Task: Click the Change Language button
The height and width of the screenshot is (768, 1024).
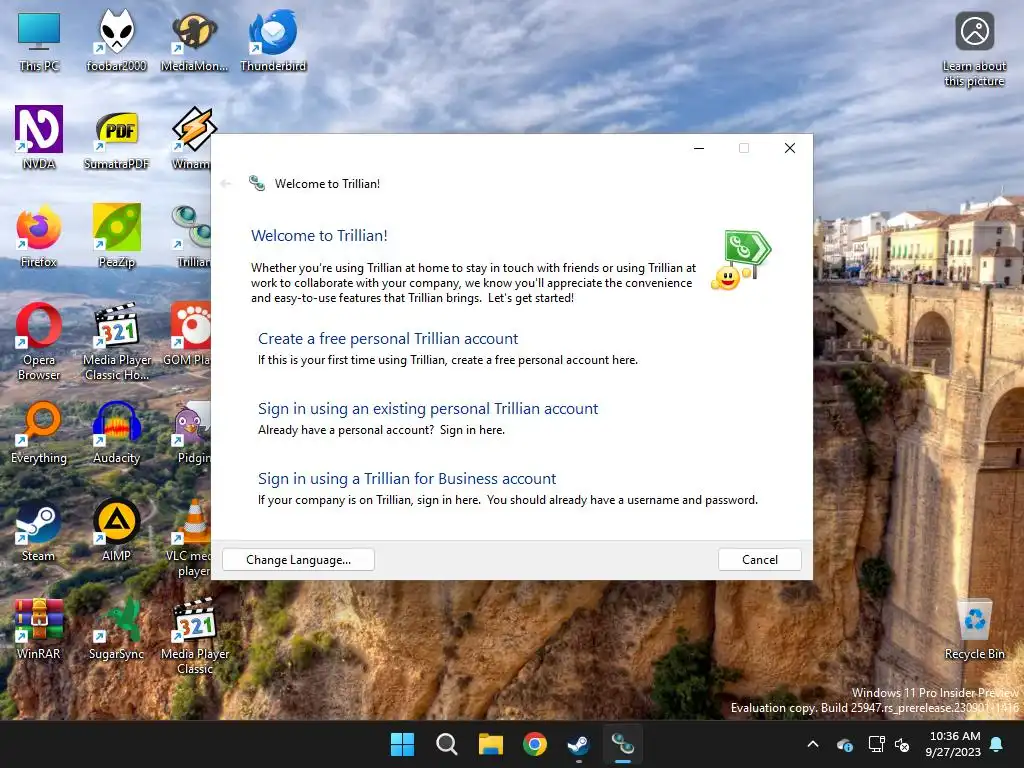Action: click(298, 560)
